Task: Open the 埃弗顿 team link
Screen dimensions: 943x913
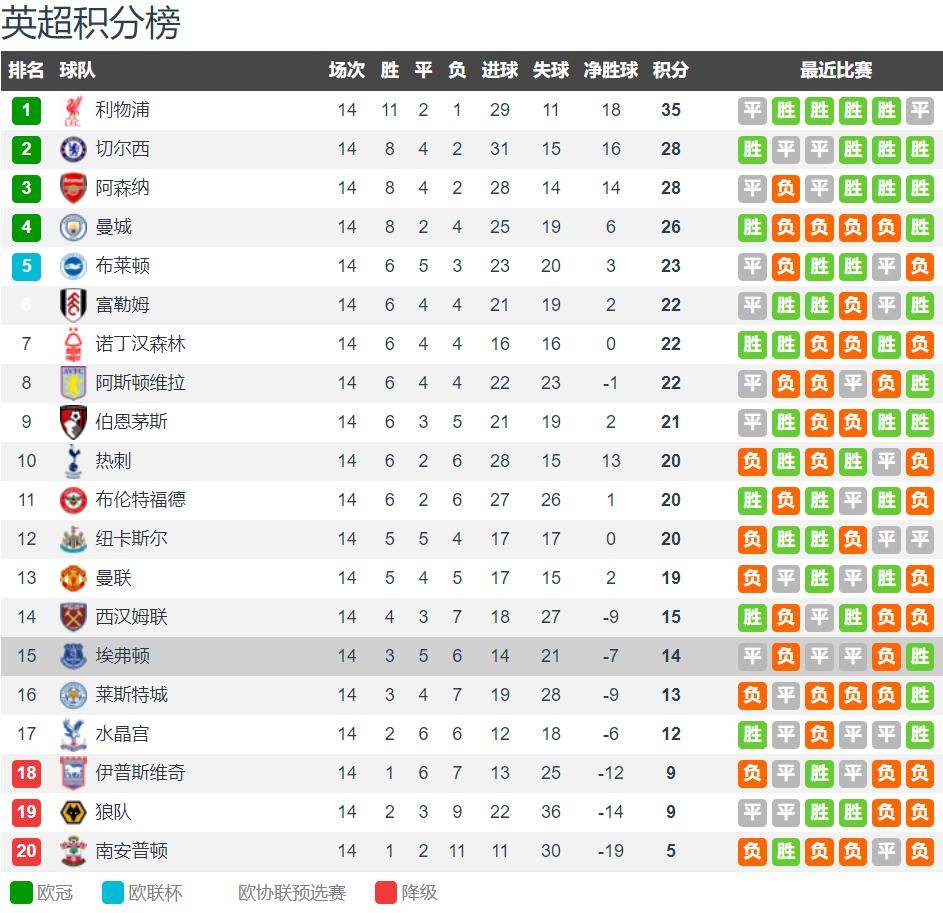Action: pos(122,656)
